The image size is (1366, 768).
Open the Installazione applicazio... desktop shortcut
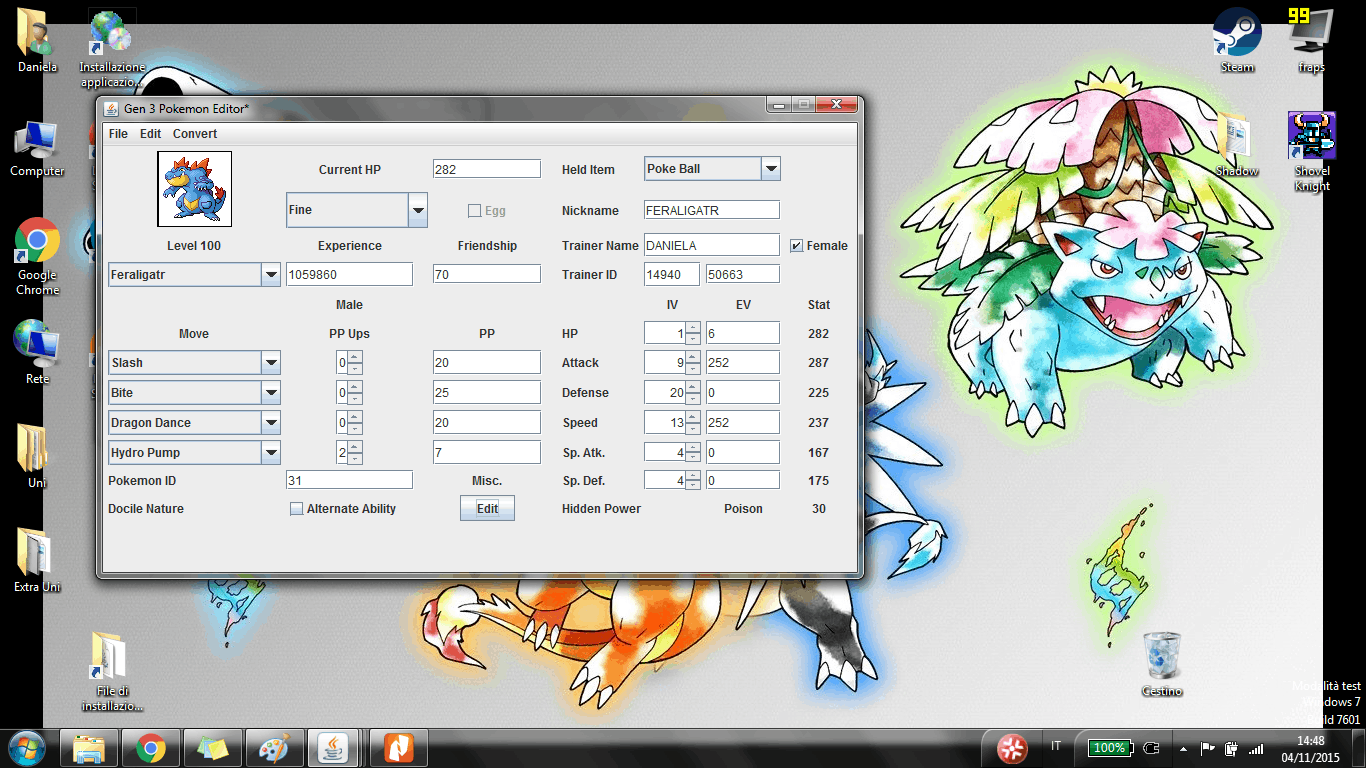112,46
